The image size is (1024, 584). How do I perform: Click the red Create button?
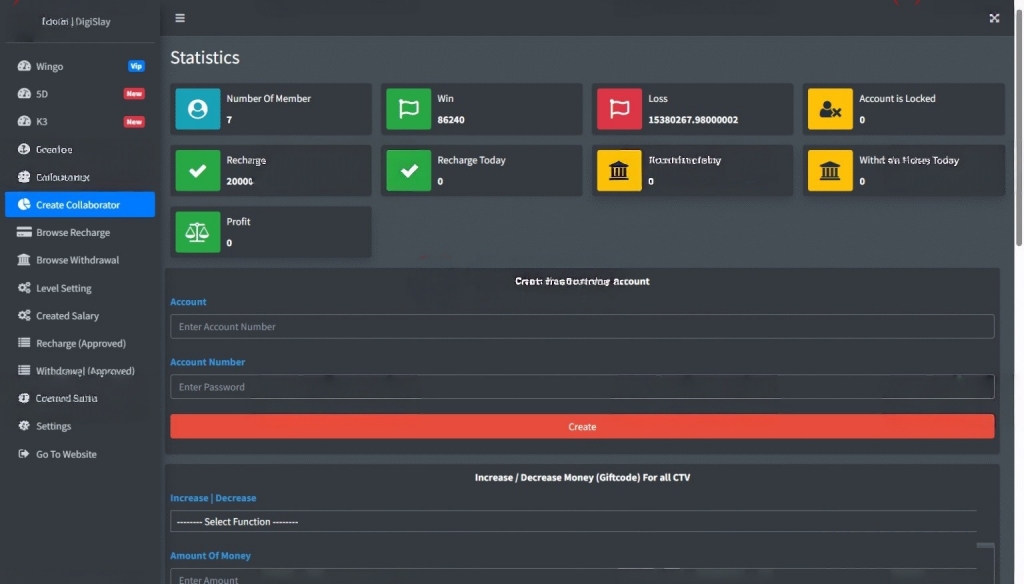point(582,427)
